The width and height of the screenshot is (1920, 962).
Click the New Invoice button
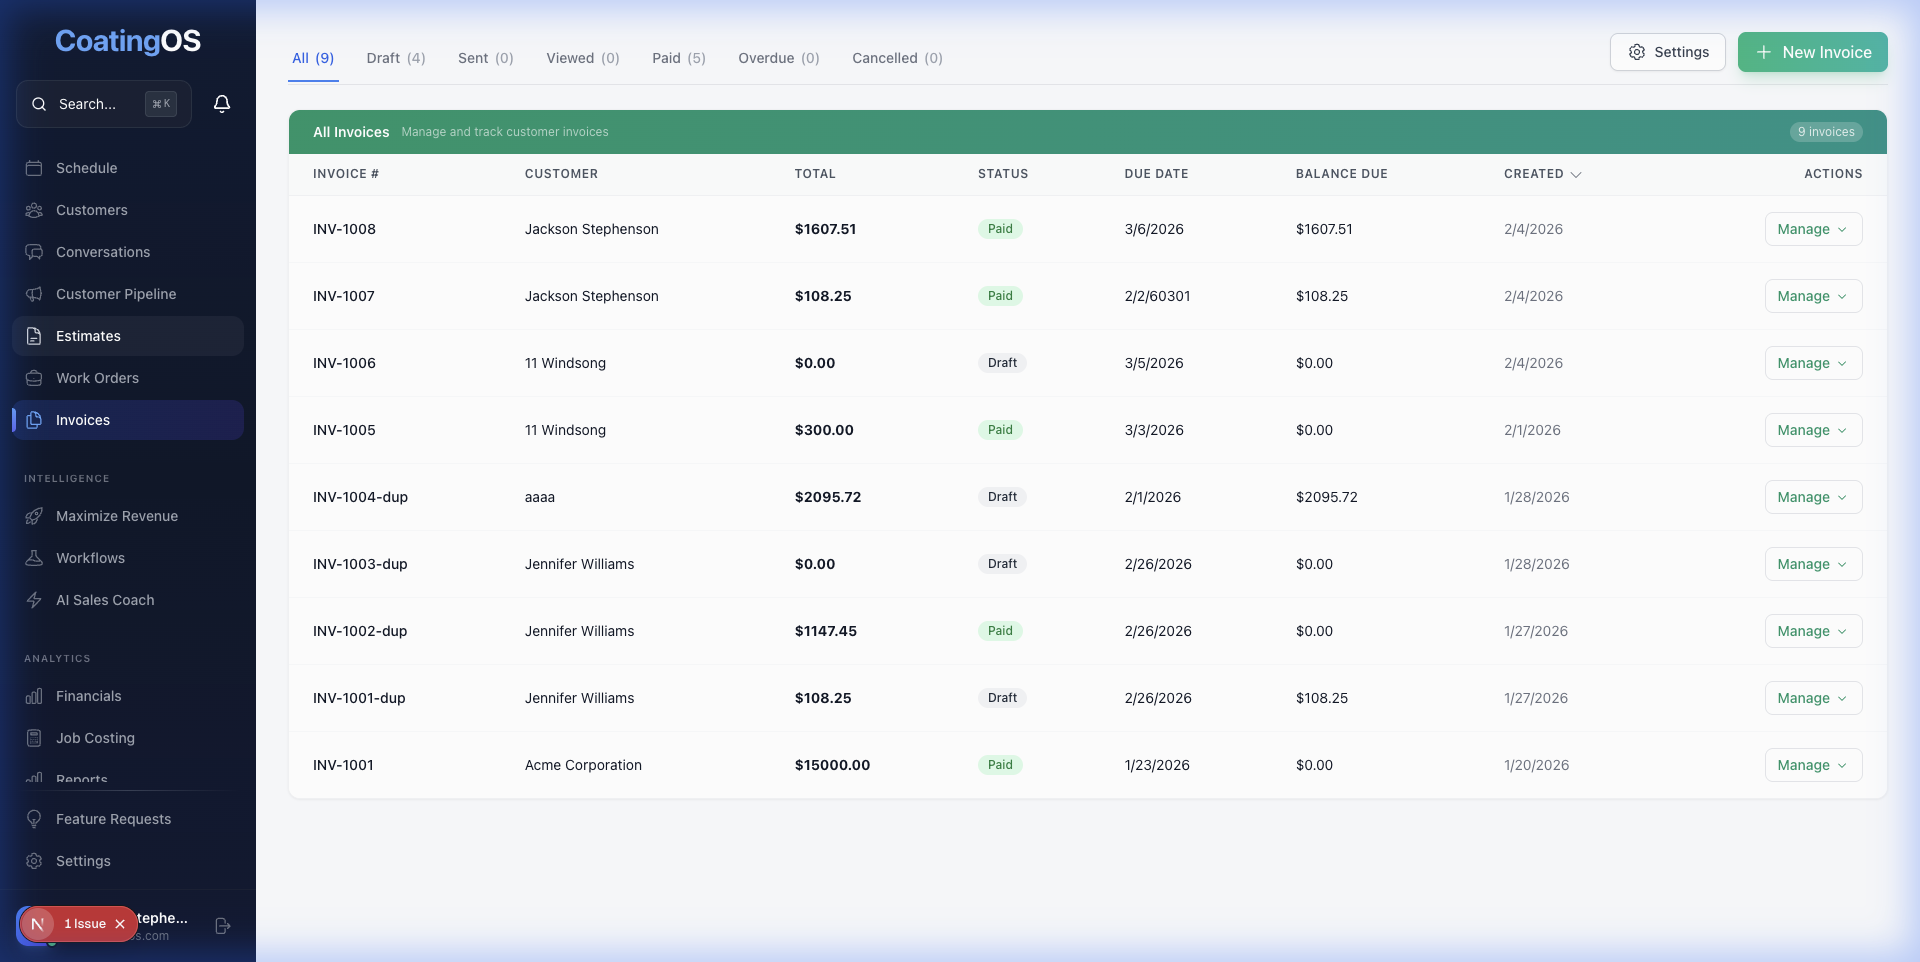click(x=1813, y=52)
